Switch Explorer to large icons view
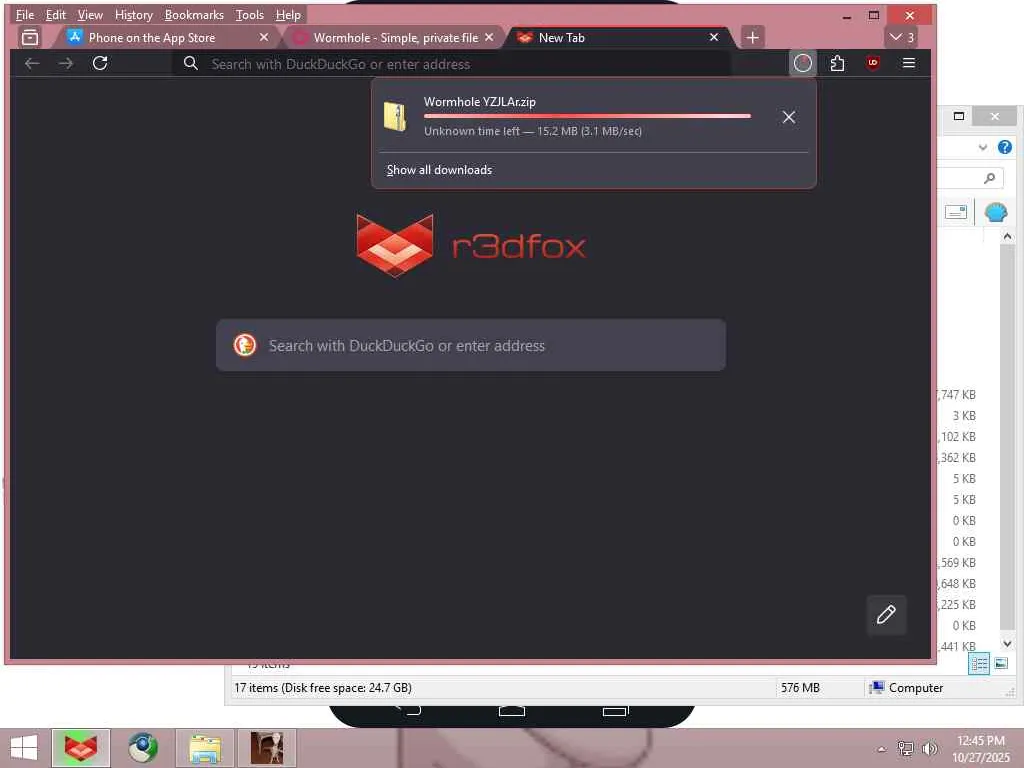Image resolution: width=1024 pixels, height=768 pixels. click(x=1000, y=664)
